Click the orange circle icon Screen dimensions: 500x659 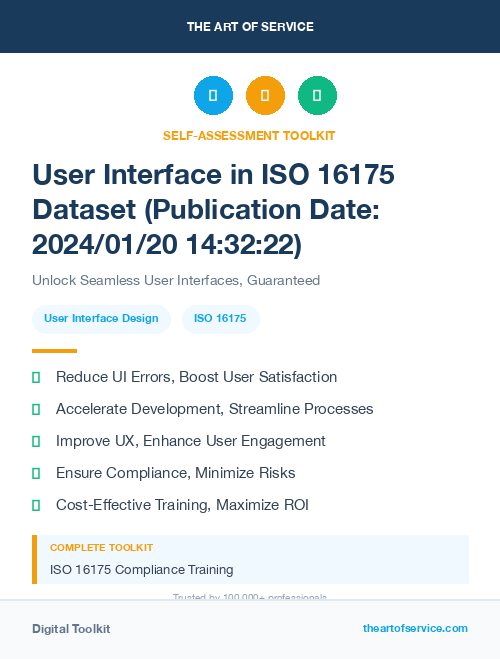coord(265,95)
